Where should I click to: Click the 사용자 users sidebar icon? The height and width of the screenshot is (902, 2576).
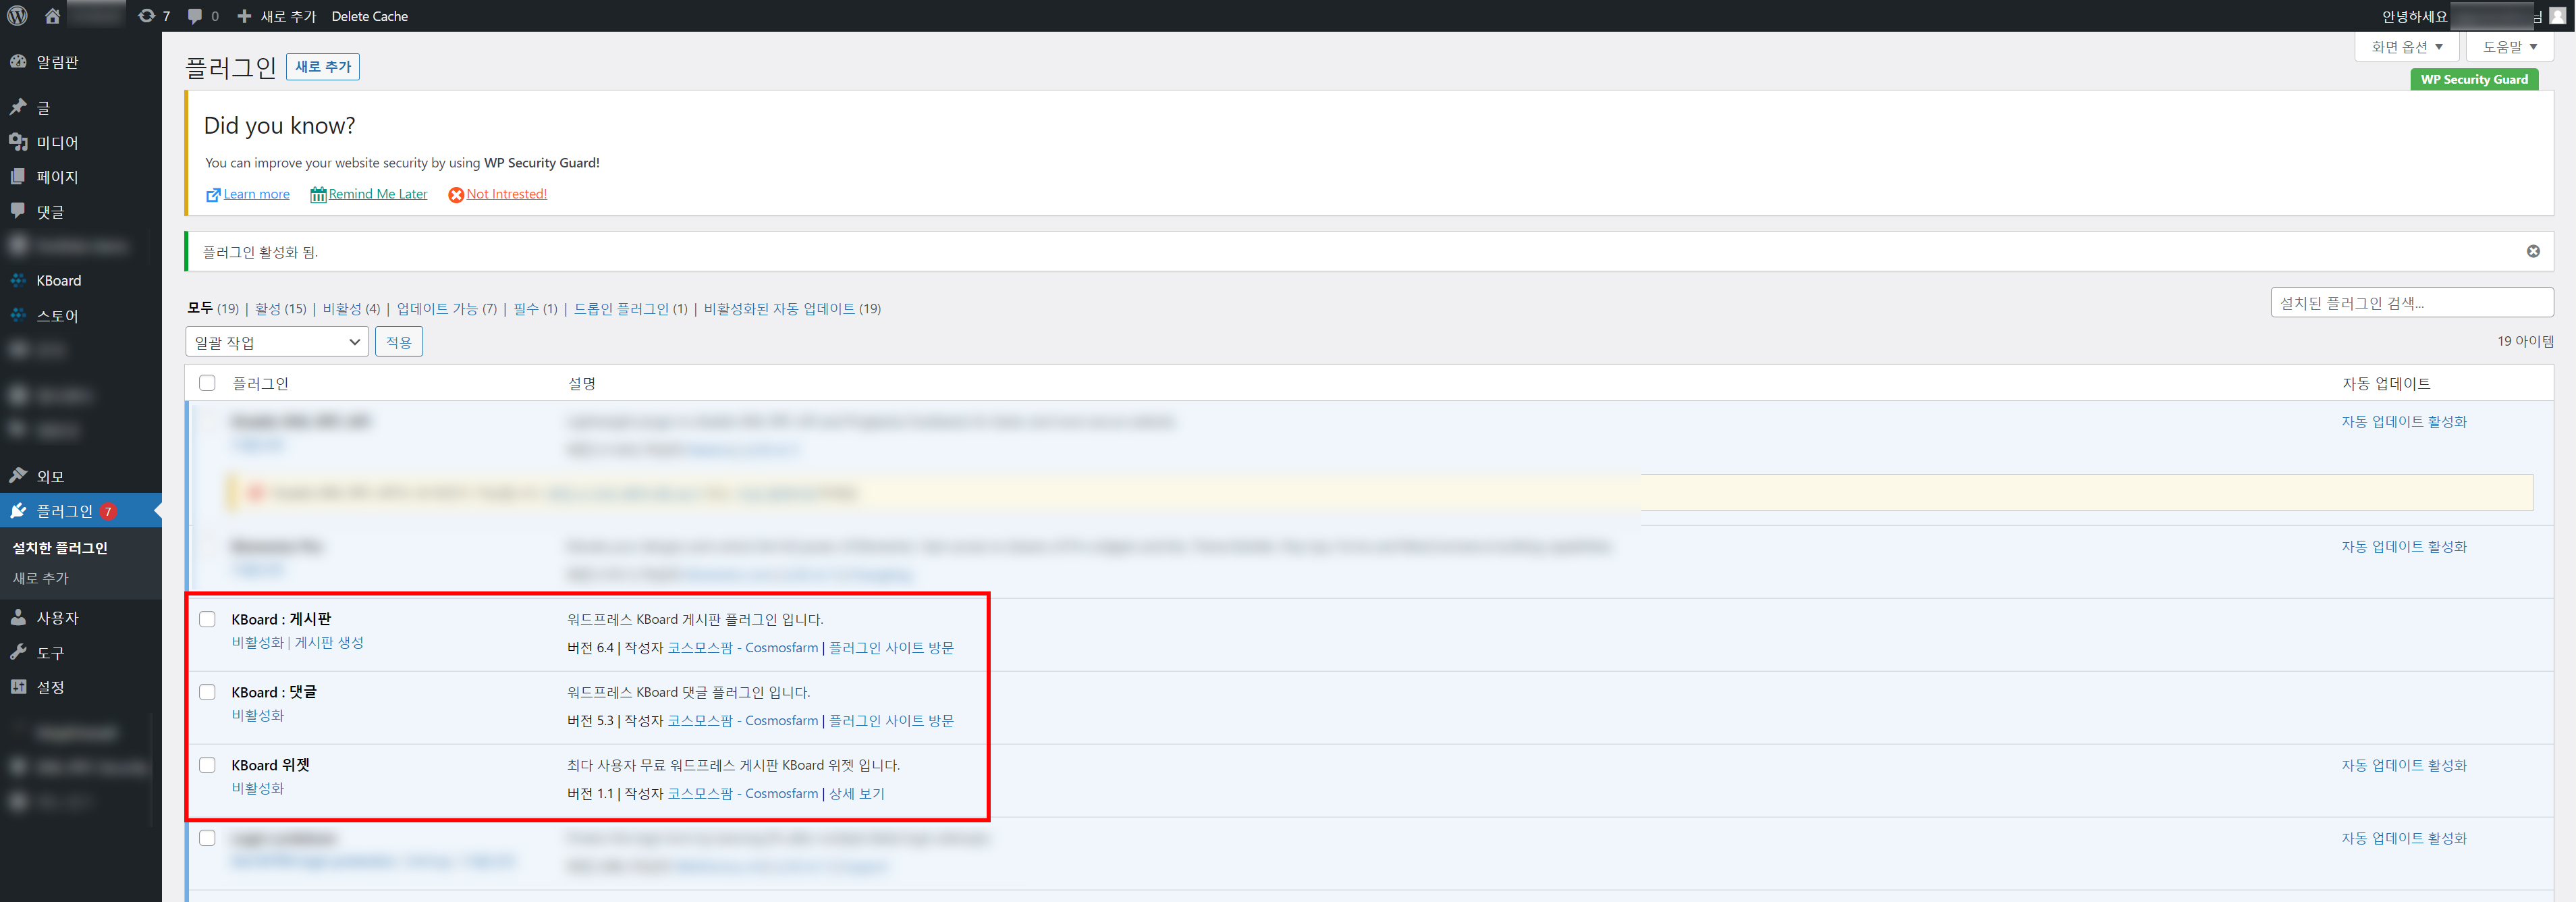(18, 617)
